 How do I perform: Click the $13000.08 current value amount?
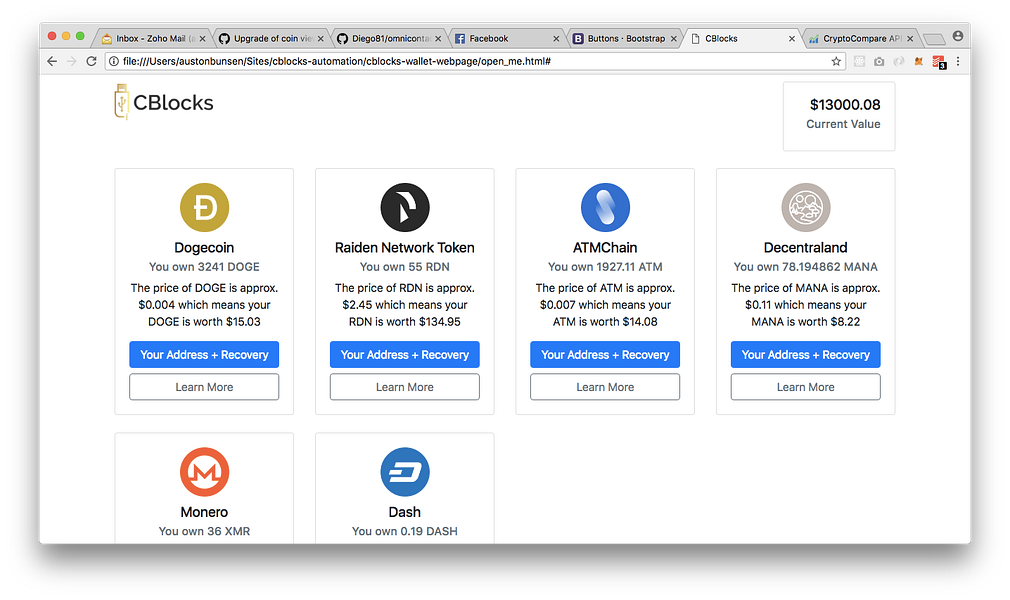point(844,104)
